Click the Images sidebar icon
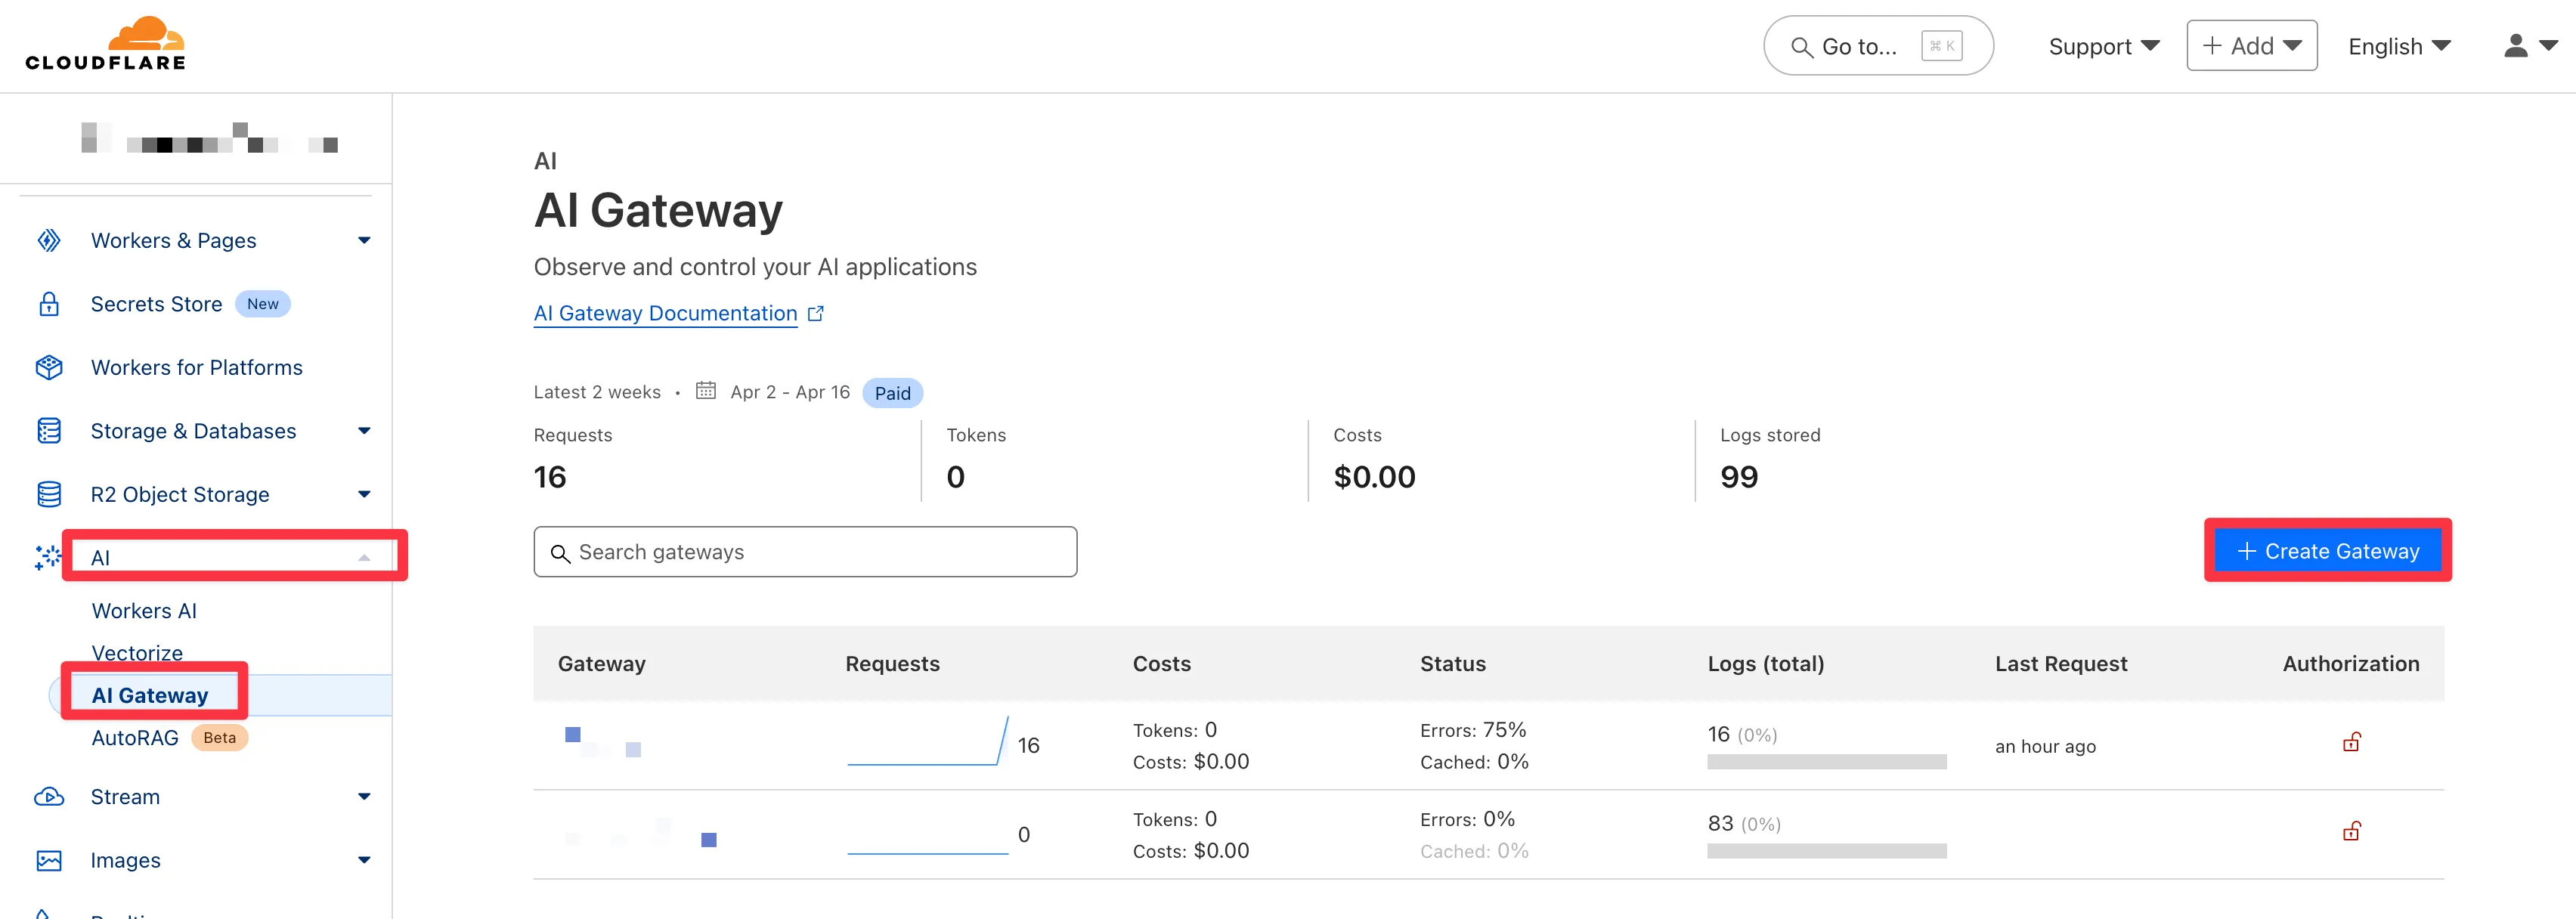Image resolution: width=2576 pixels, height=919 pixels. coord(49,860)
